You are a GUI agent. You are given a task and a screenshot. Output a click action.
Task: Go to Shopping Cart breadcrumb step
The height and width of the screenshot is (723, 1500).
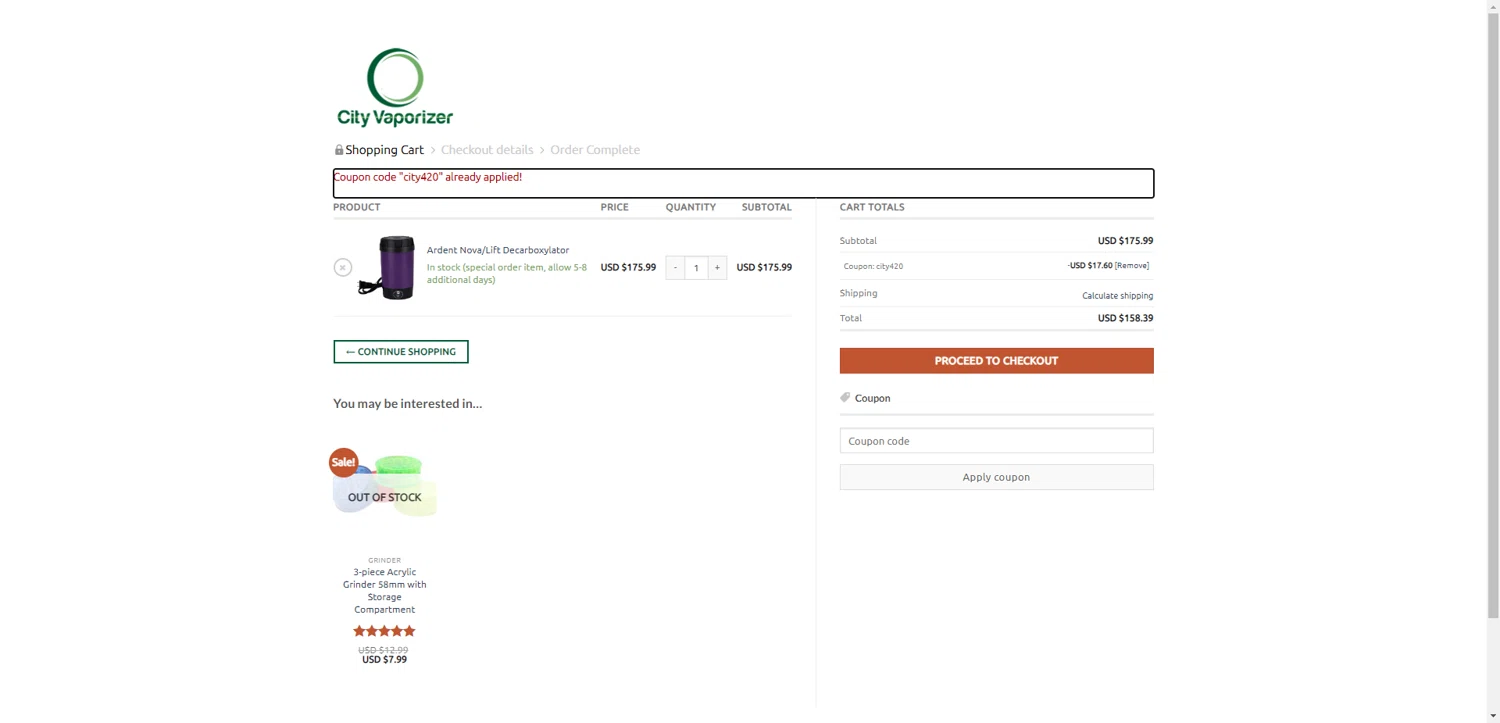[x=384, y=150]
